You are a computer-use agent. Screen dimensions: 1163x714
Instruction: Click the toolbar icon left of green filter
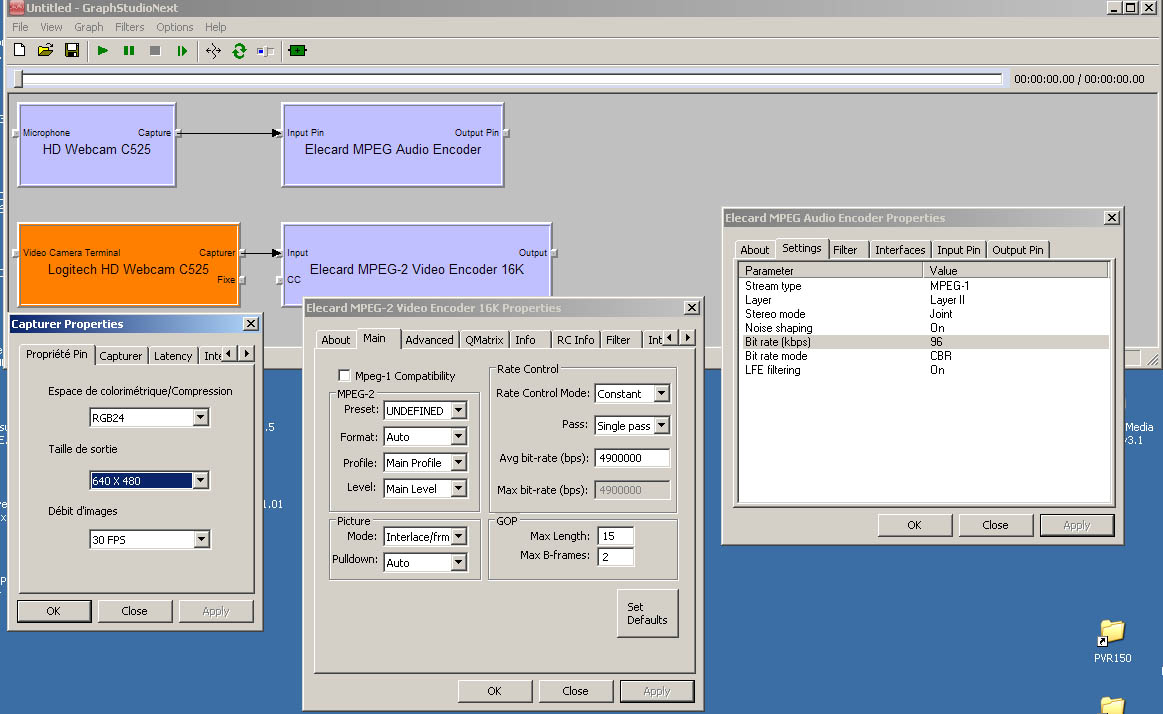[x=265, y=50]
